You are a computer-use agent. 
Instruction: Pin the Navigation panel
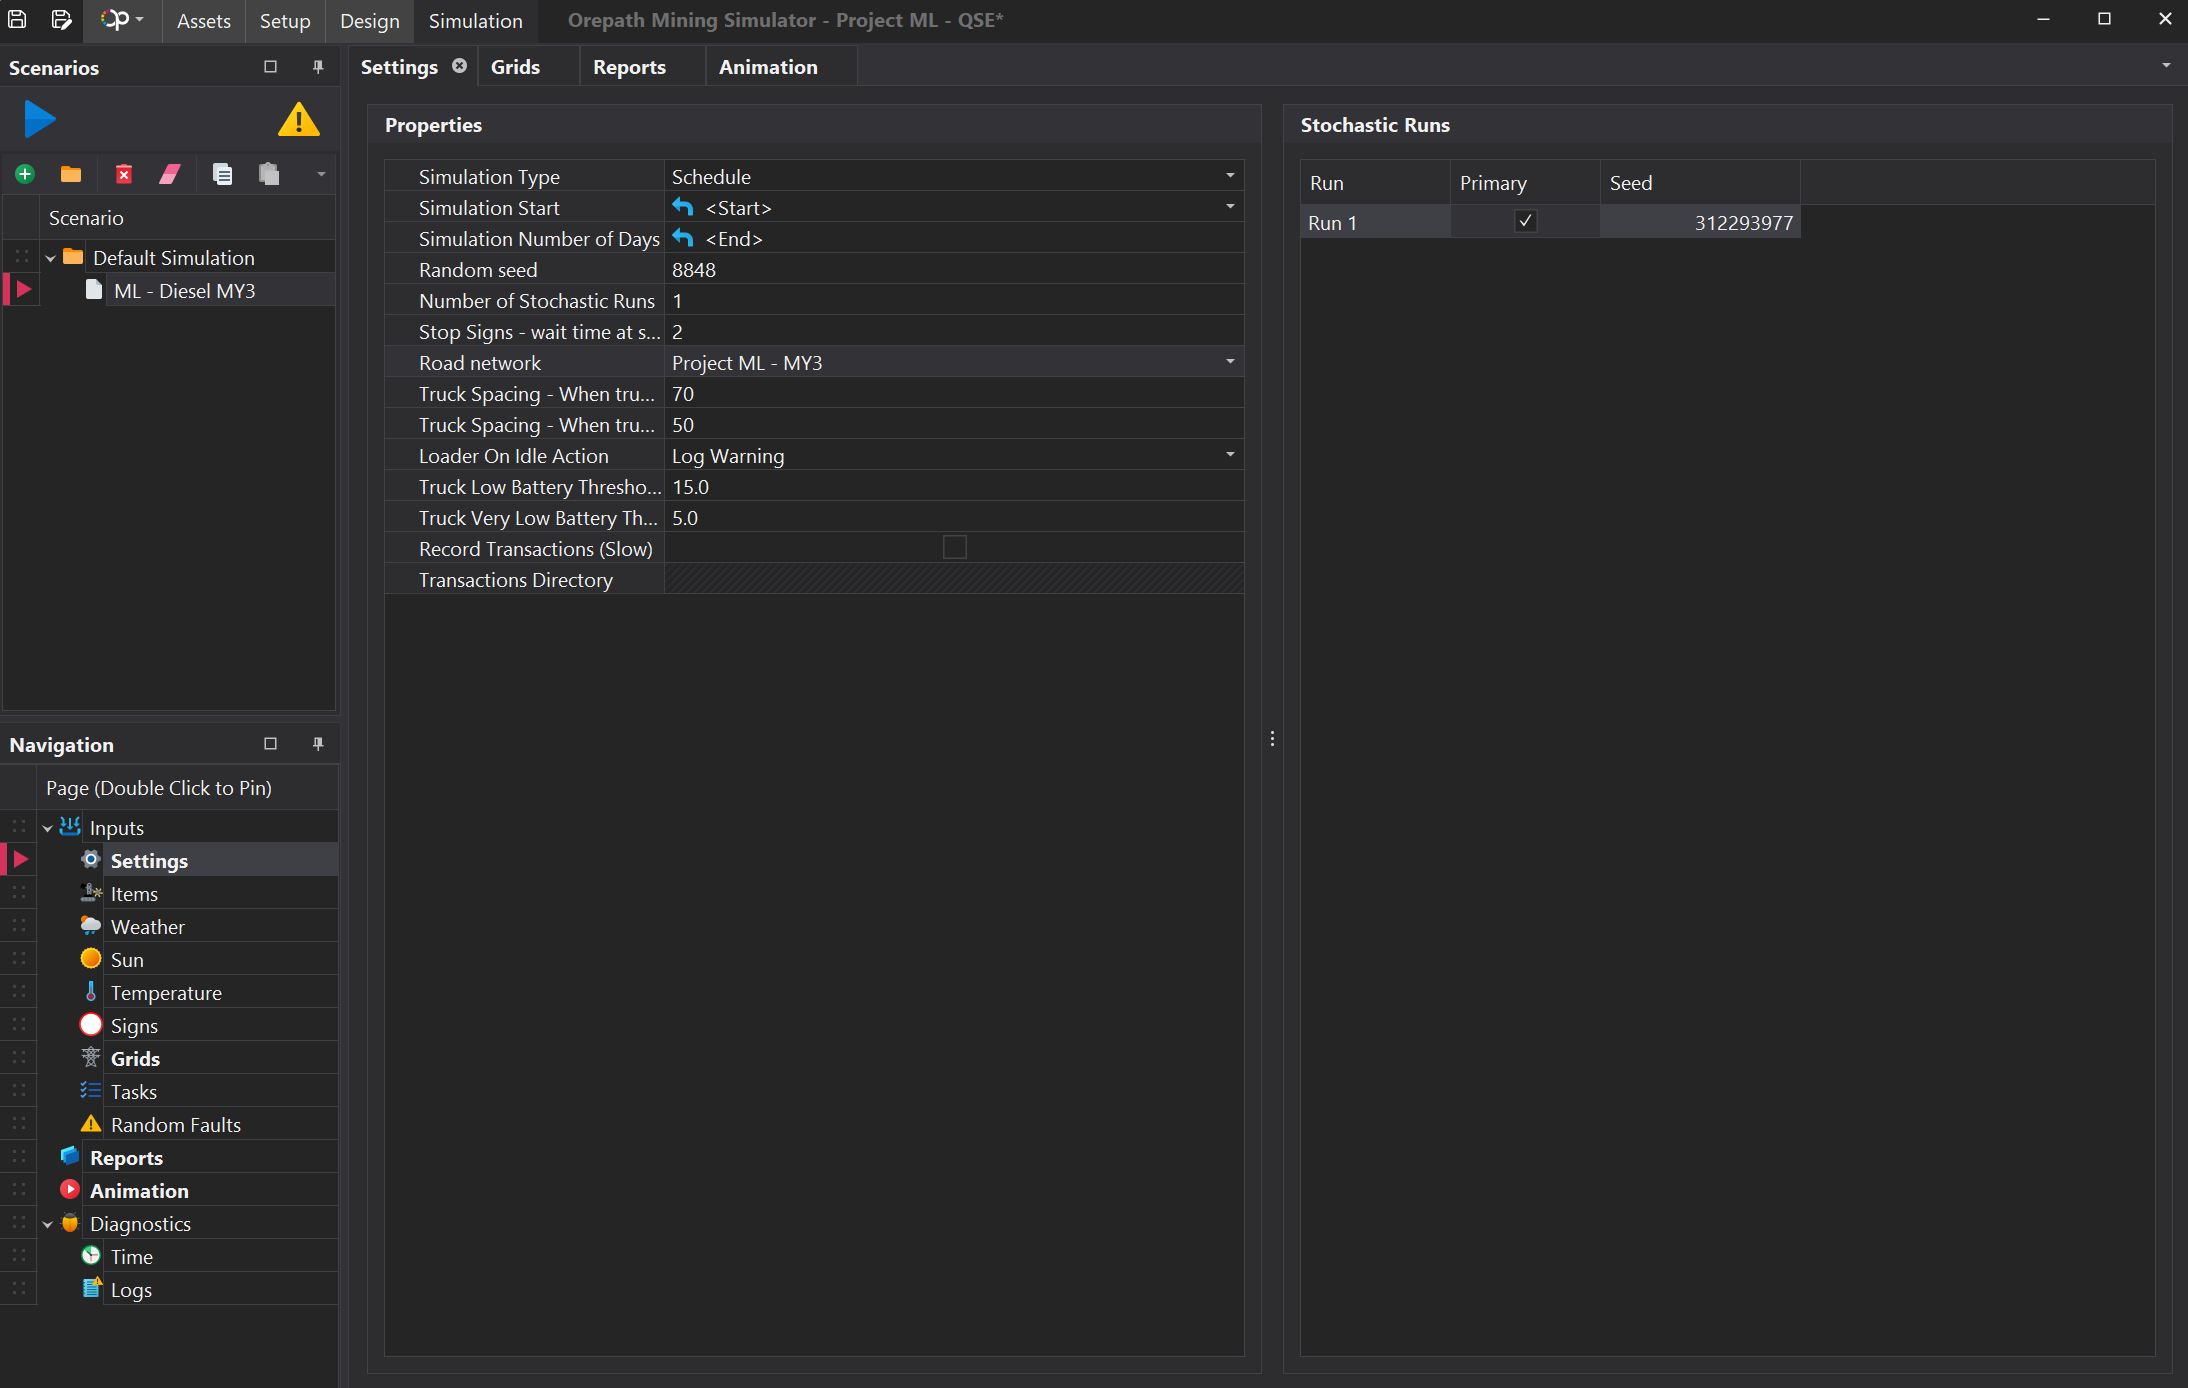(x=318, y=744)
